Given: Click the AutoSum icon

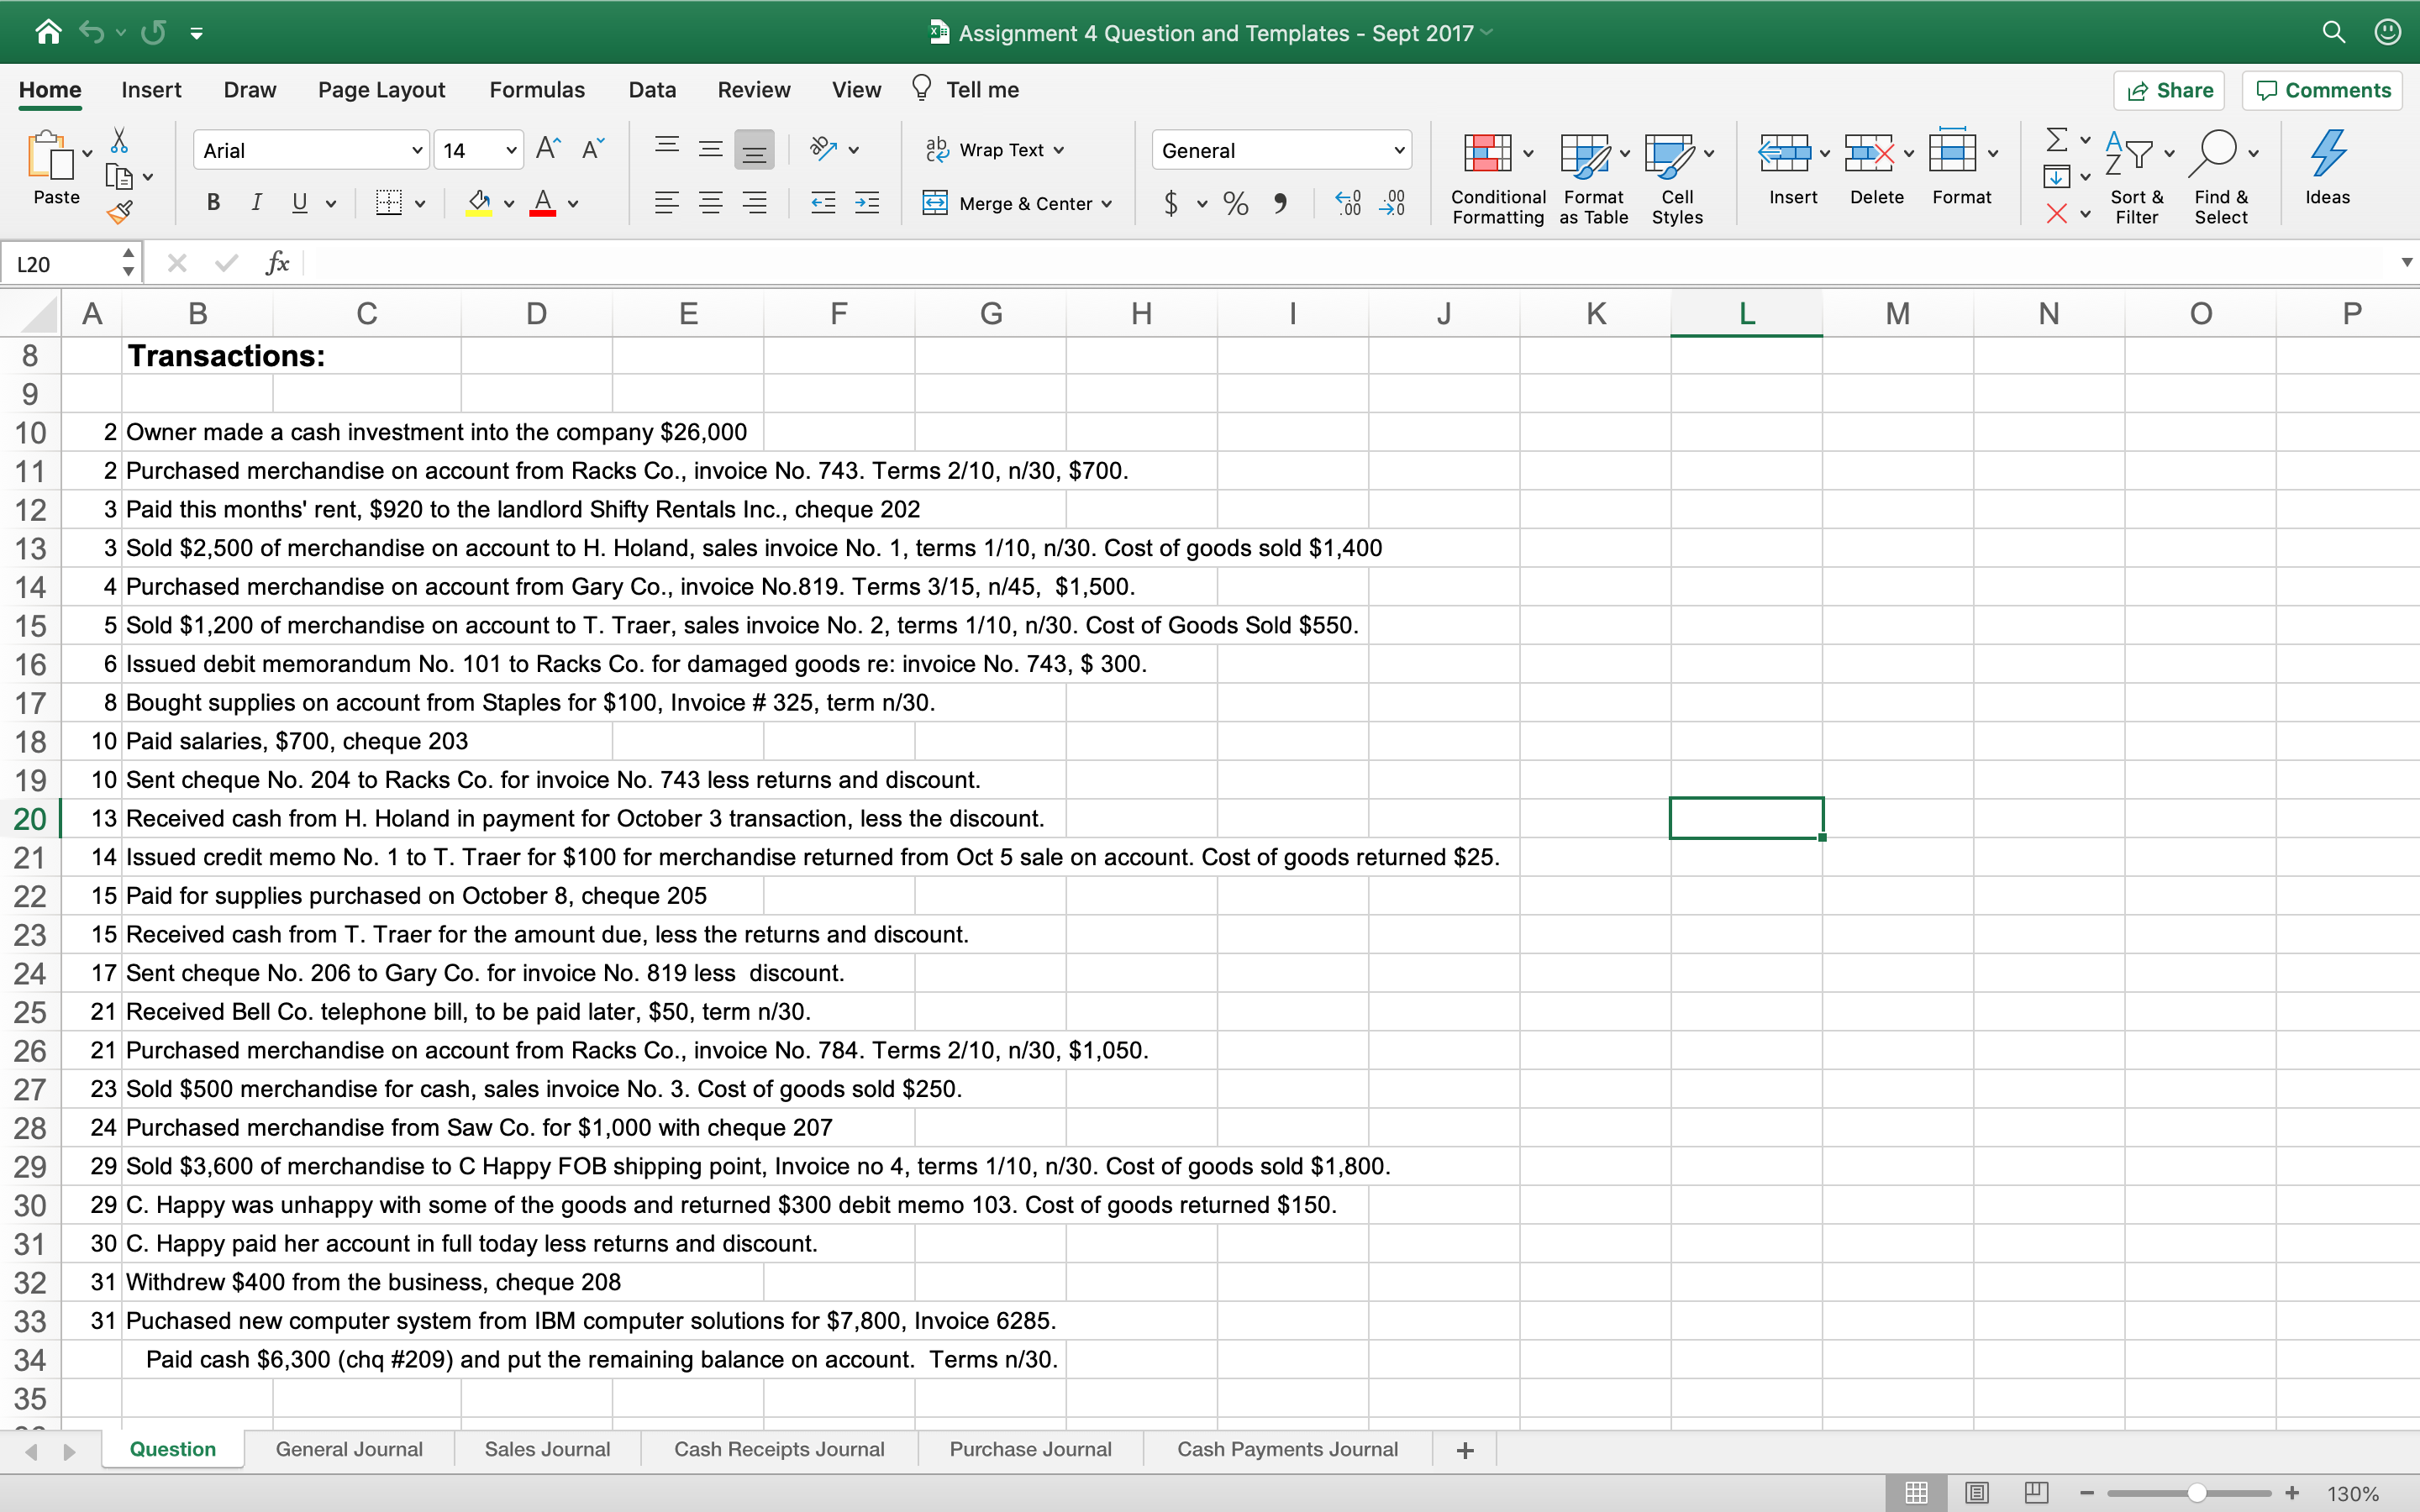Looking at the screenshot, I should [x=2059, y=140].
